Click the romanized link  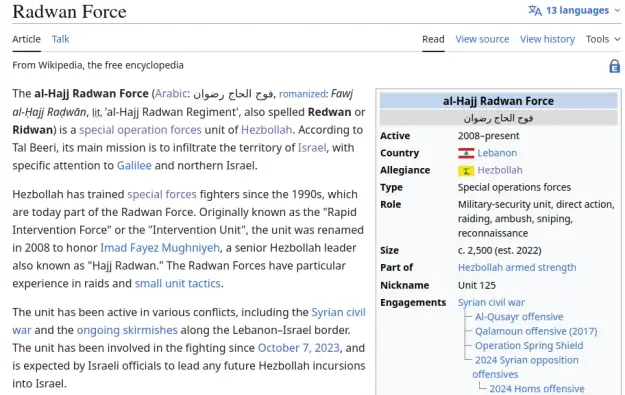coord(303,94)
